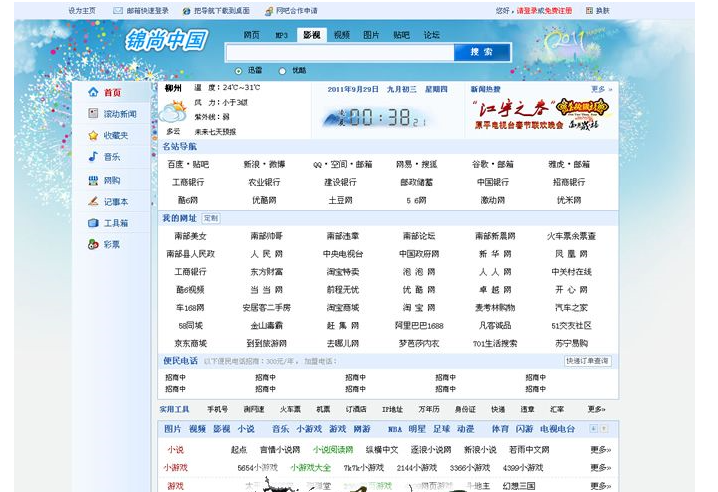Image resolution: width=718 pixels, height=492 pixels.
Task: Click the down arrow icon in category bar
Action: coord(593,429)
